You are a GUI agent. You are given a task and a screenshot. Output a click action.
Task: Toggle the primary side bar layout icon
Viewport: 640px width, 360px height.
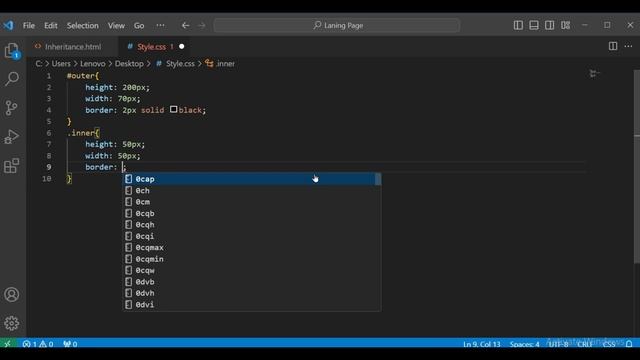coord(518,25)
